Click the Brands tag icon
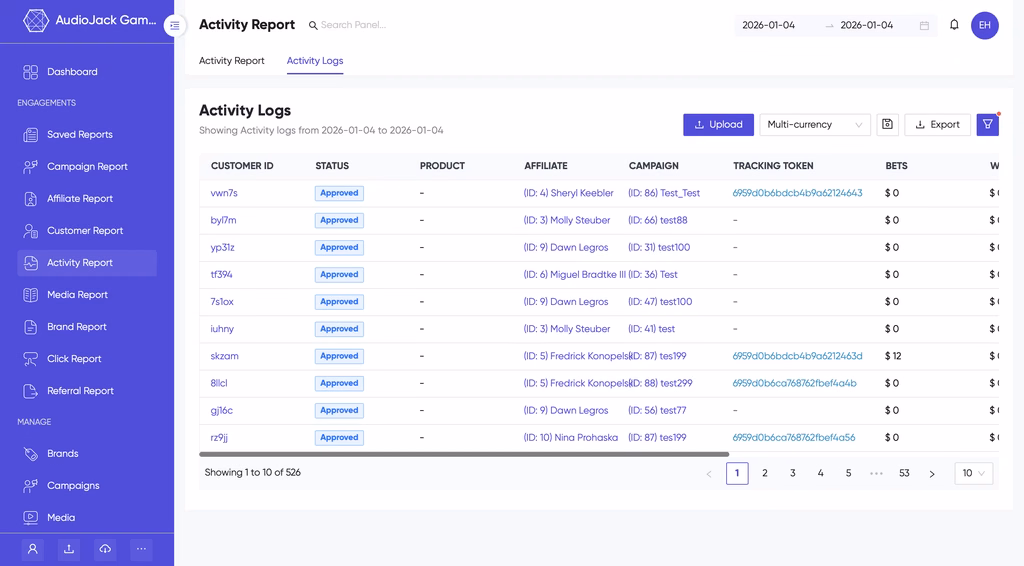 pyautogui.click(x=31, y=453)
